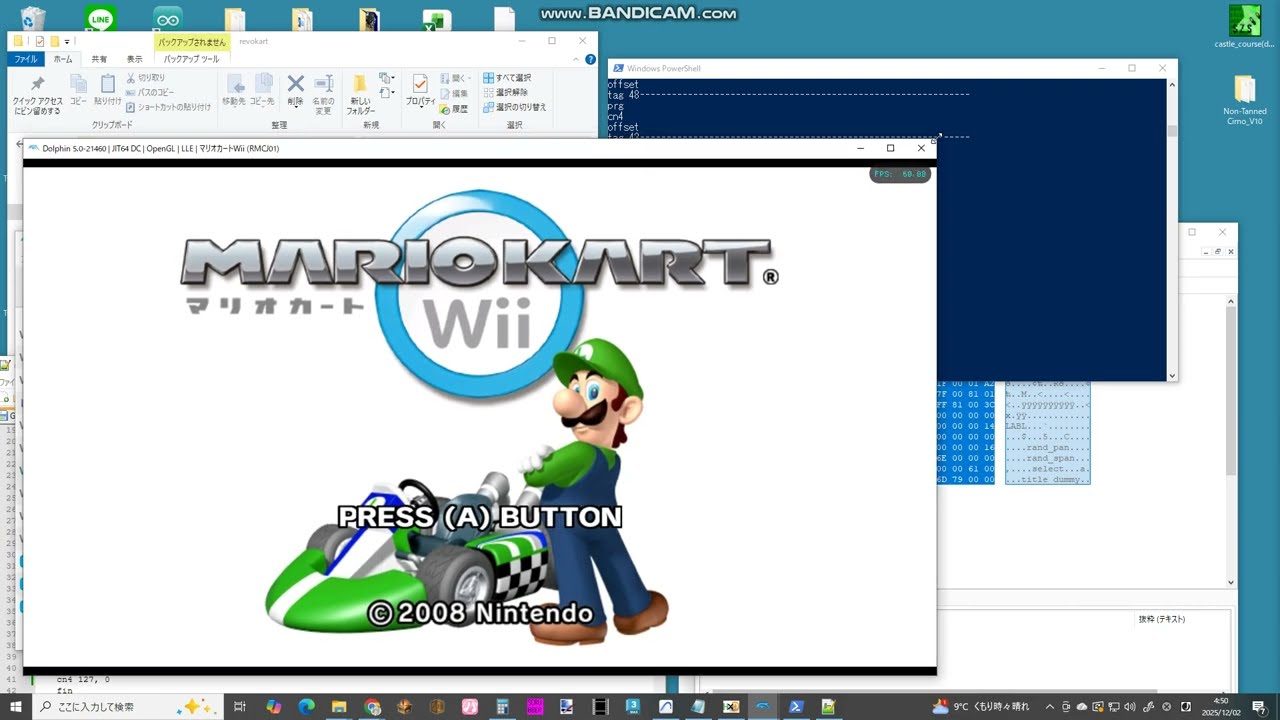Click the Edit icon in Open group
1280x720 pixels.
click(454, 93)
